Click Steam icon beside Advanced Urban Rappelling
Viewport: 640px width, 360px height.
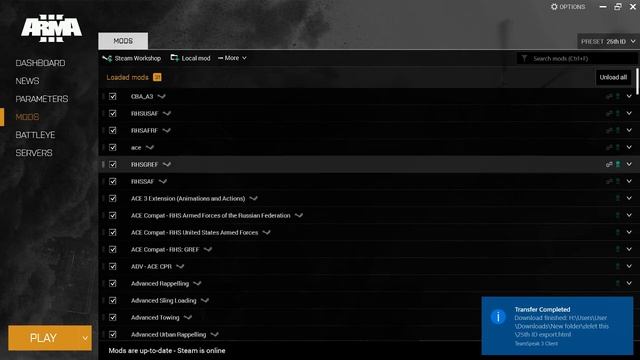214,334
